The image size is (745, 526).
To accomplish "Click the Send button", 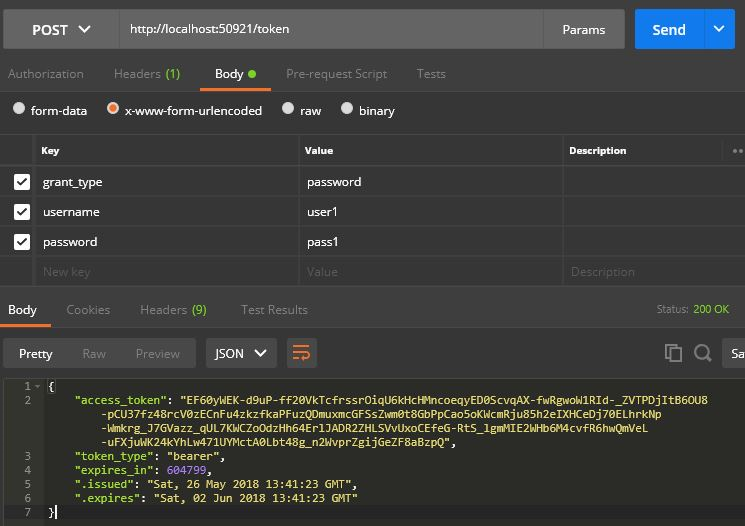I will (669, 30).
